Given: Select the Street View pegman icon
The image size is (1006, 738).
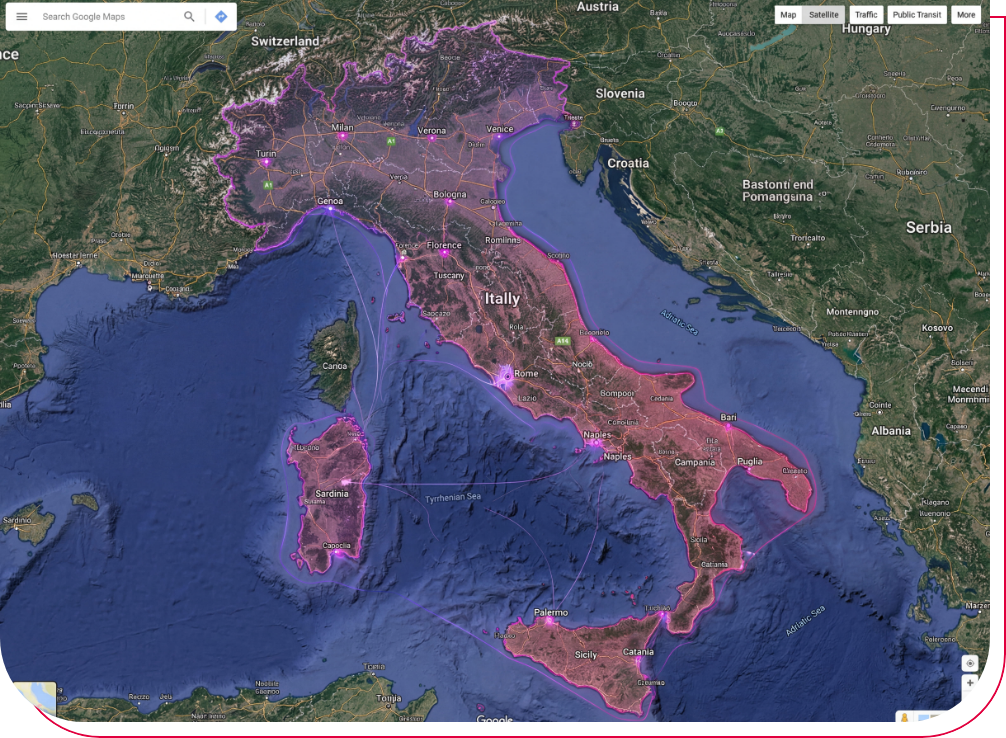Looking at the screenshot, I should tap(904, 717).
